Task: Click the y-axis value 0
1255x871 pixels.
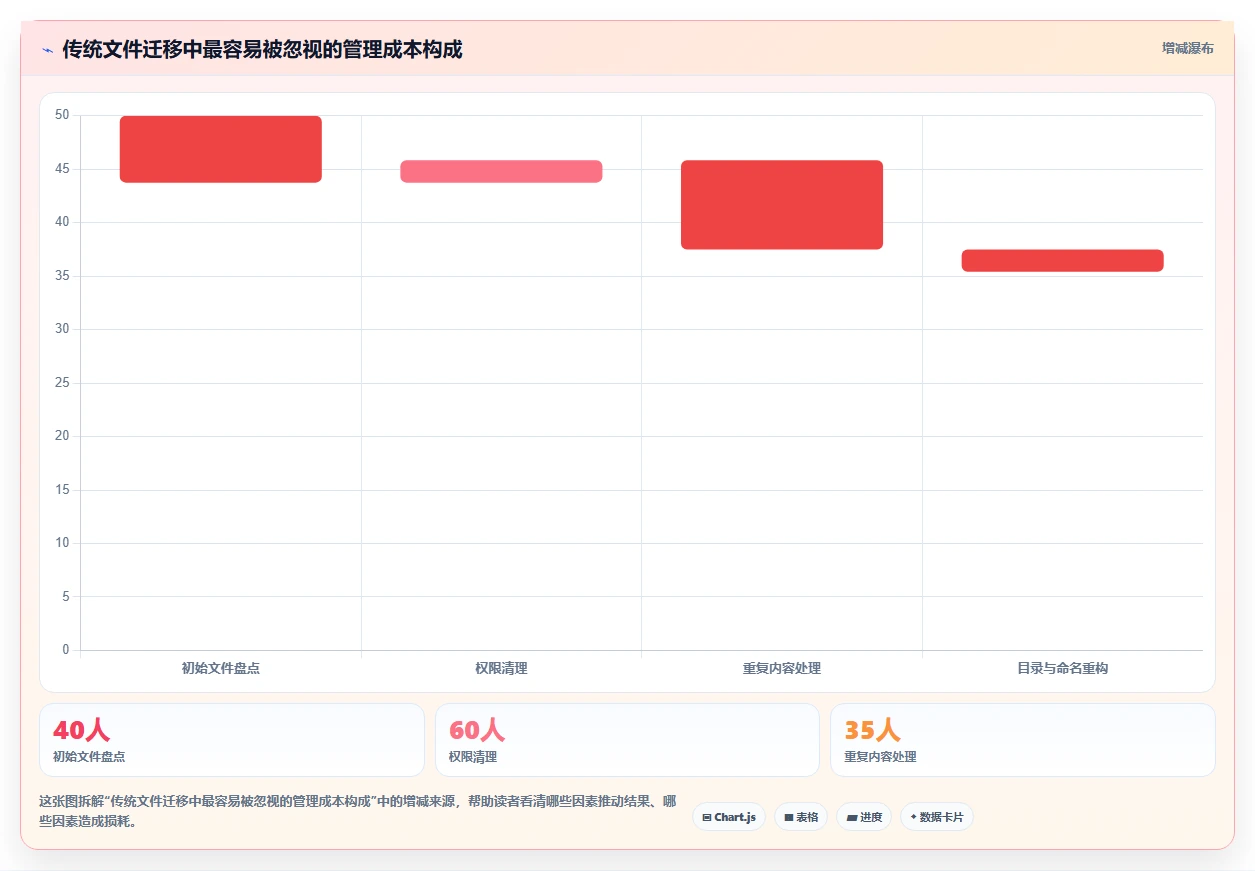Action: tap(66, 650)
